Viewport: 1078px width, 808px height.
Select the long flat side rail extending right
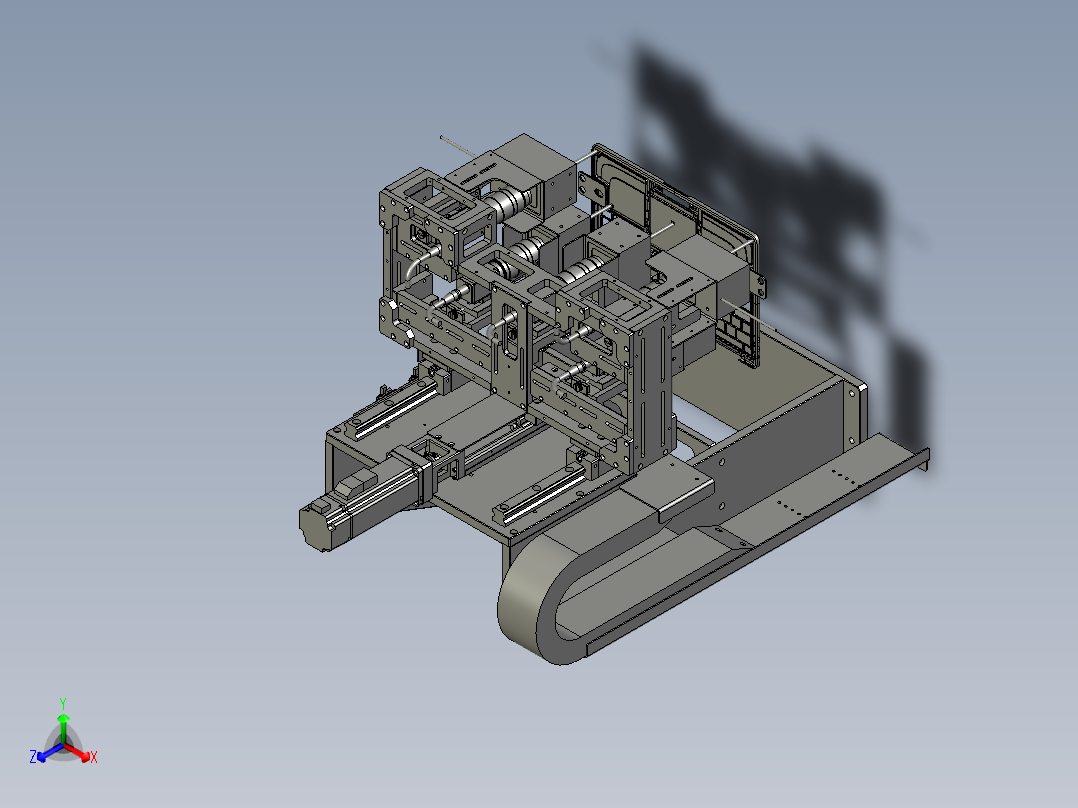point(756,543)
